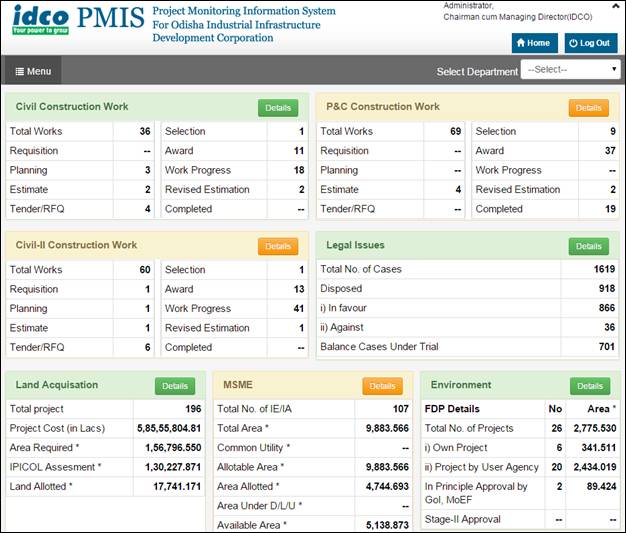Screen dimensions: 626x533
Task: Click In favour value 866
Action: [x=606, y=308]
